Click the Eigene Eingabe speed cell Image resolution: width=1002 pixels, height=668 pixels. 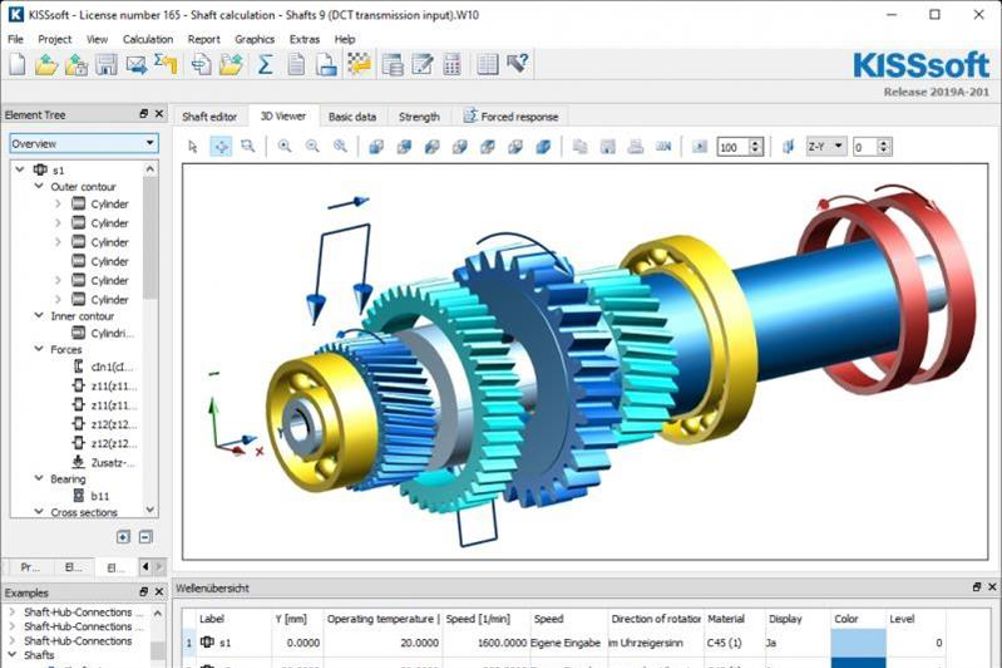566,642
